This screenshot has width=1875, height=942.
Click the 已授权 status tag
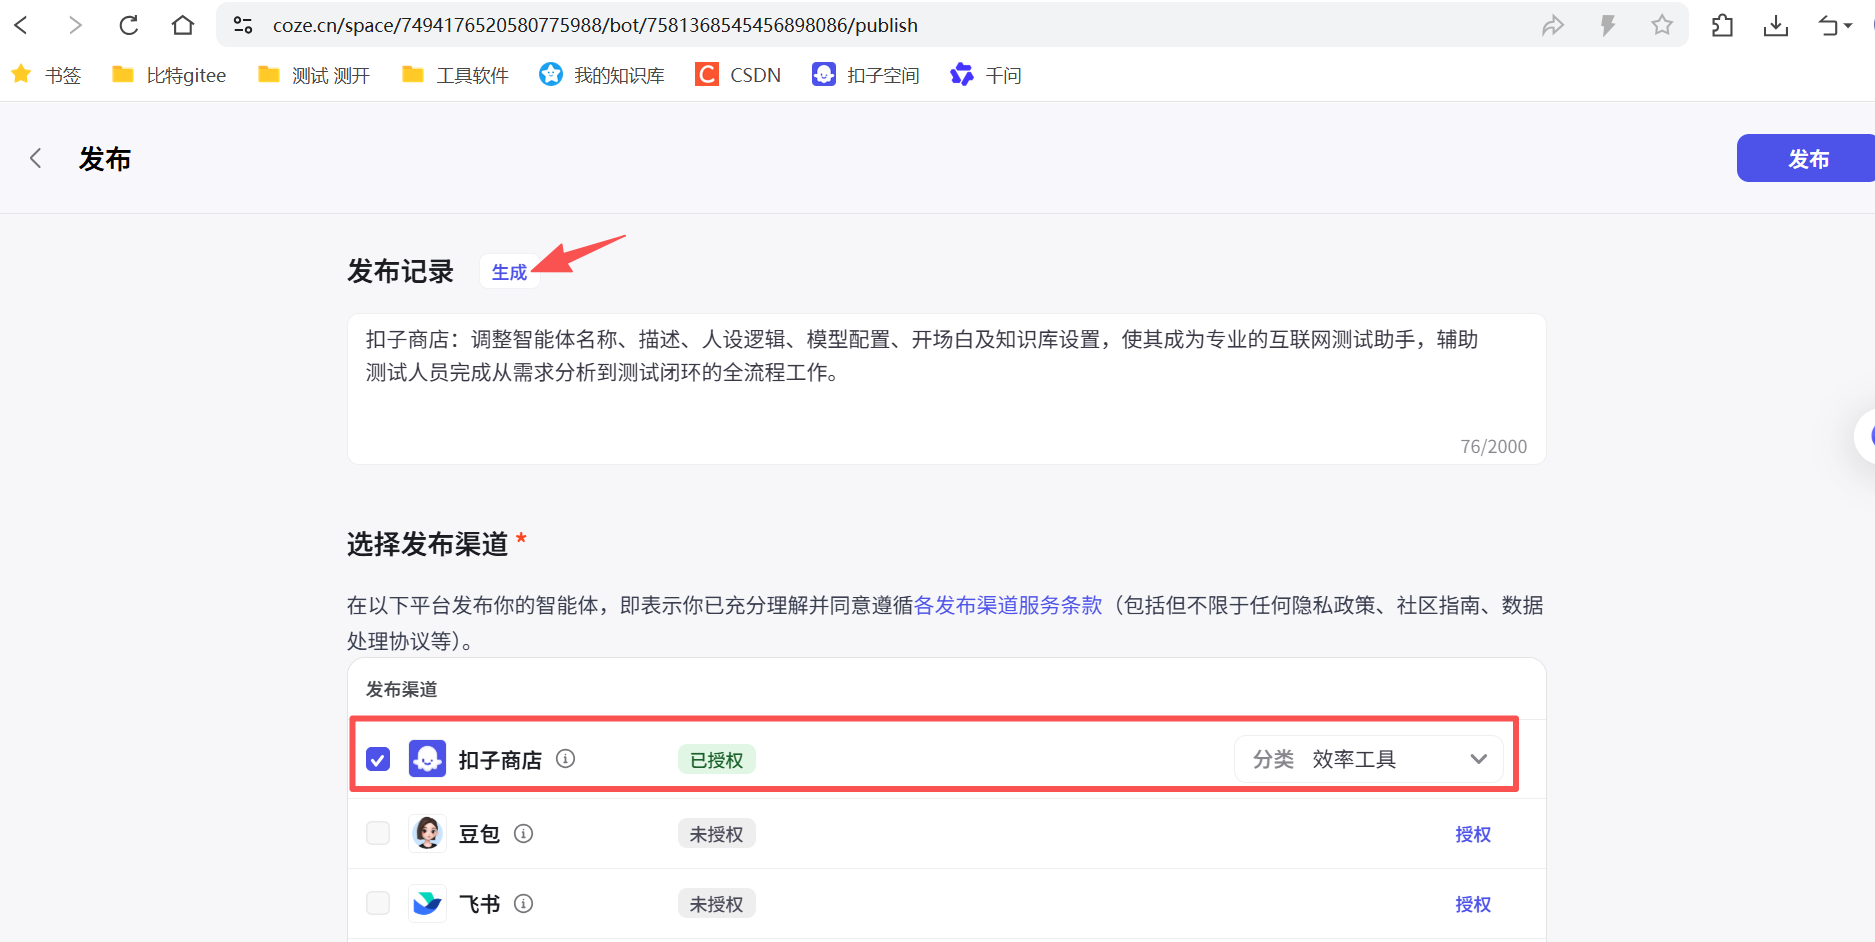[717, 760]
